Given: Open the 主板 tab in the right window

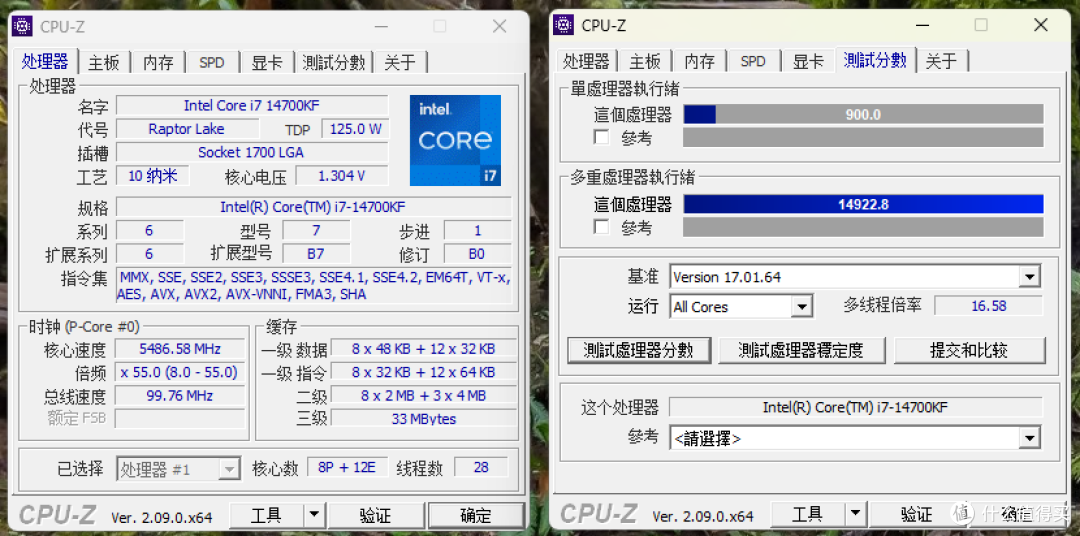Looking at the screenshot, I should click(x=645, y=61).
